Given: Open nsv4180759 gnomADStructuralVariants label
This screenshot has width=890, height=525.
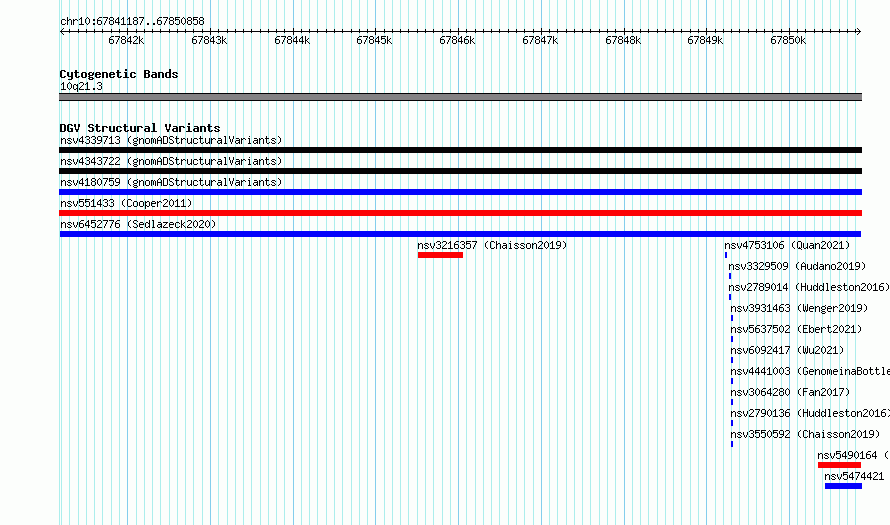Looking at the screenshot, I should 171,182.
